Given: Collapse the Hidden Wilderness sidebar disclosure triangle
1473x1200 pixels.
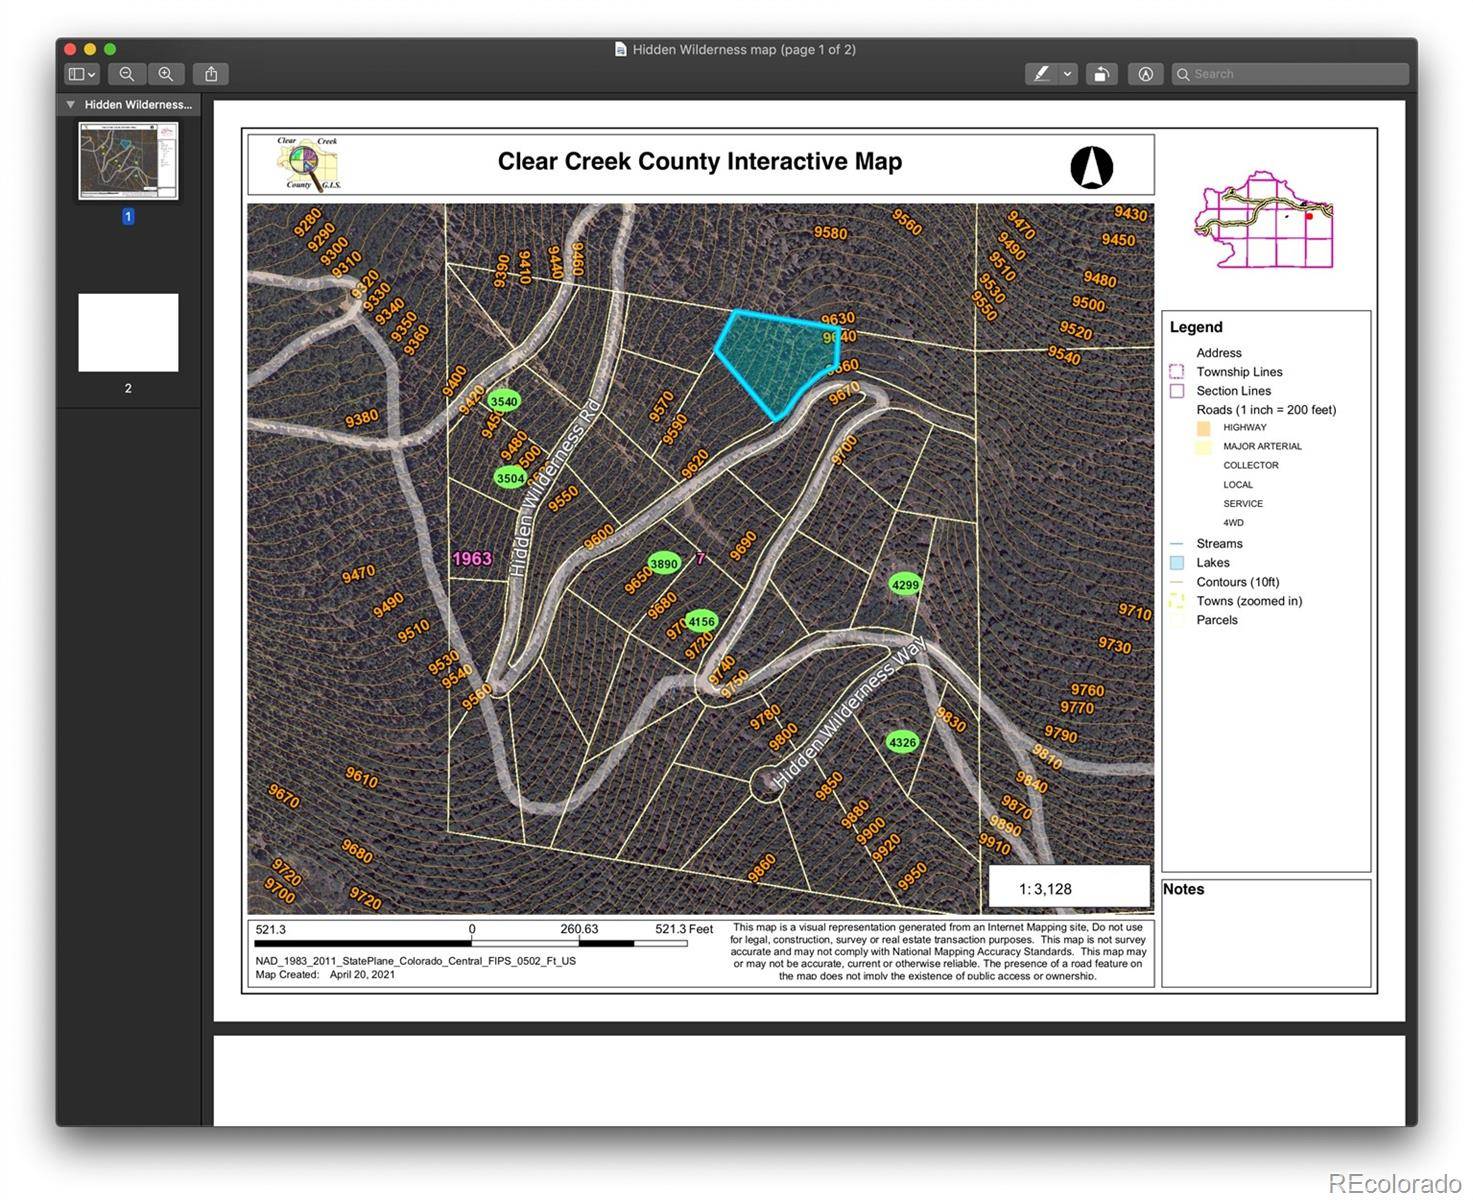Looking at the screenshot, I should click(x=70, y=104).
